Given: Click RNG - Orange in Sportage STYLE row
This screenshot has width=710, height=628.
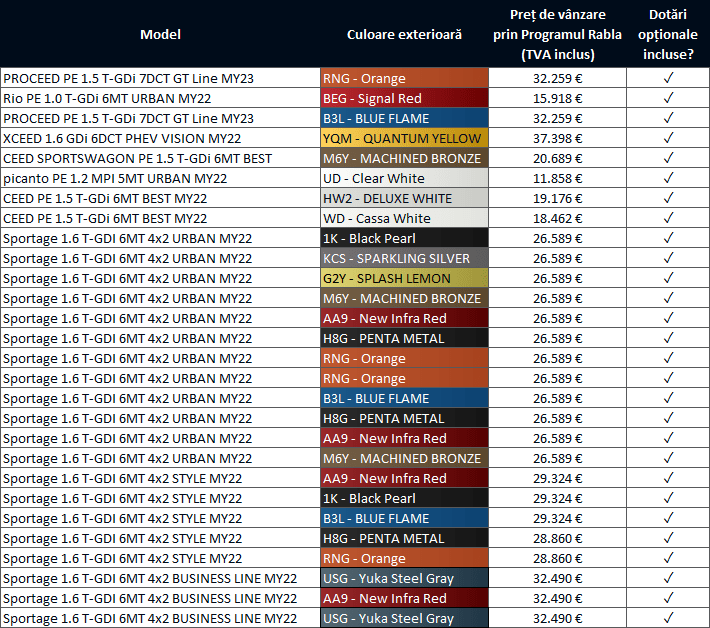Looking at the screenshot, I should [404, 558].
